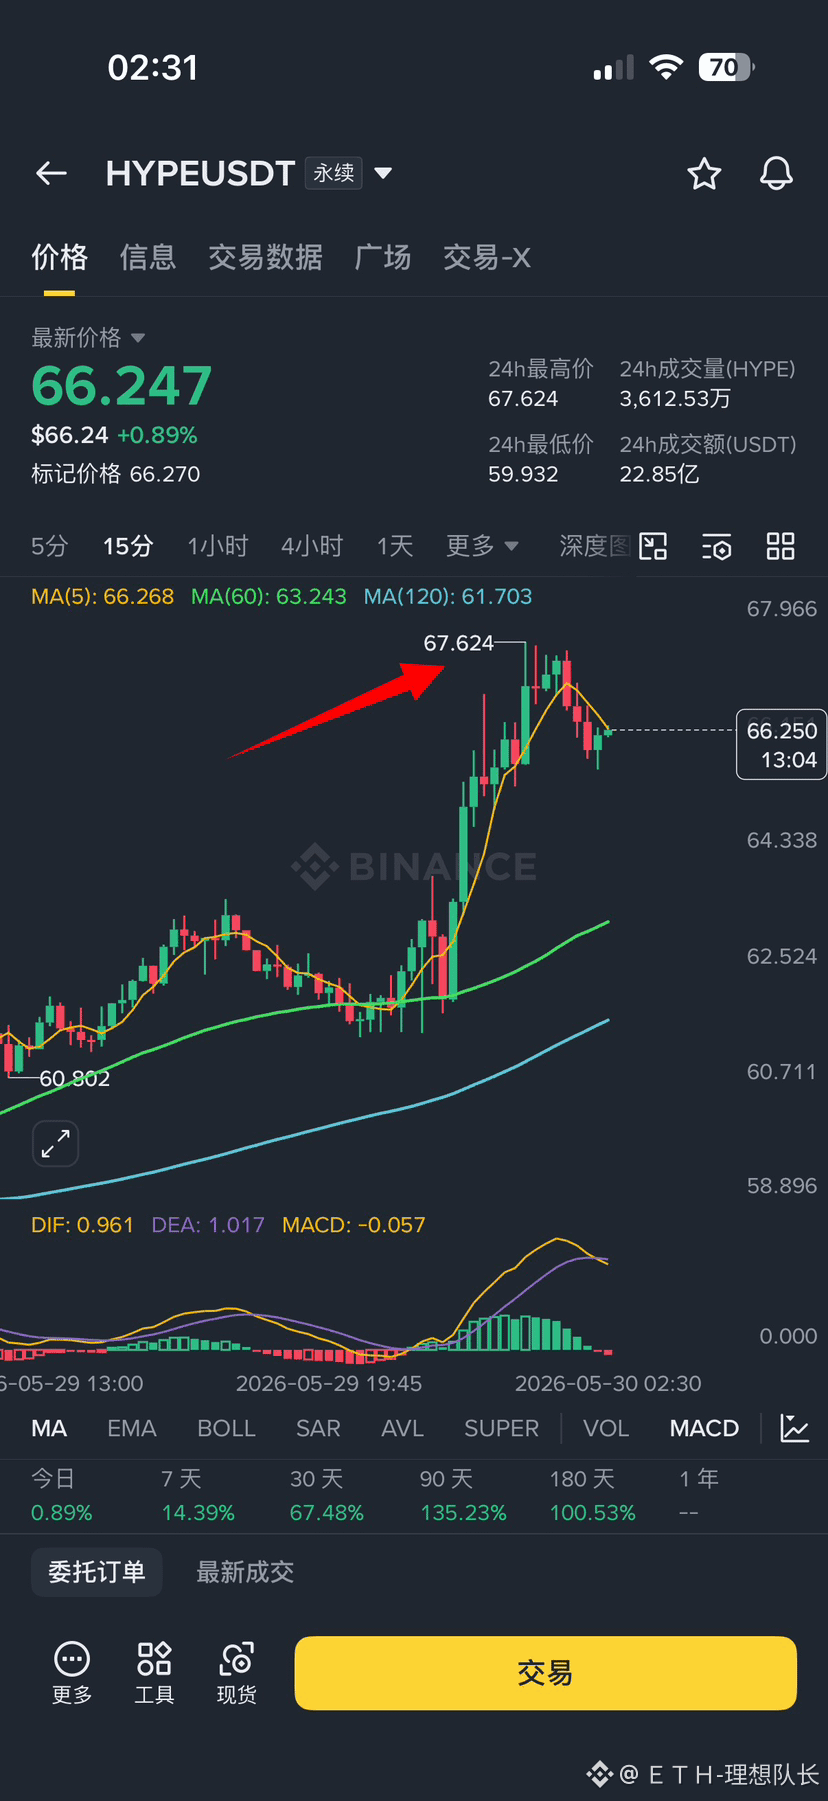Tap the back arrow icon

pos(51,174)
